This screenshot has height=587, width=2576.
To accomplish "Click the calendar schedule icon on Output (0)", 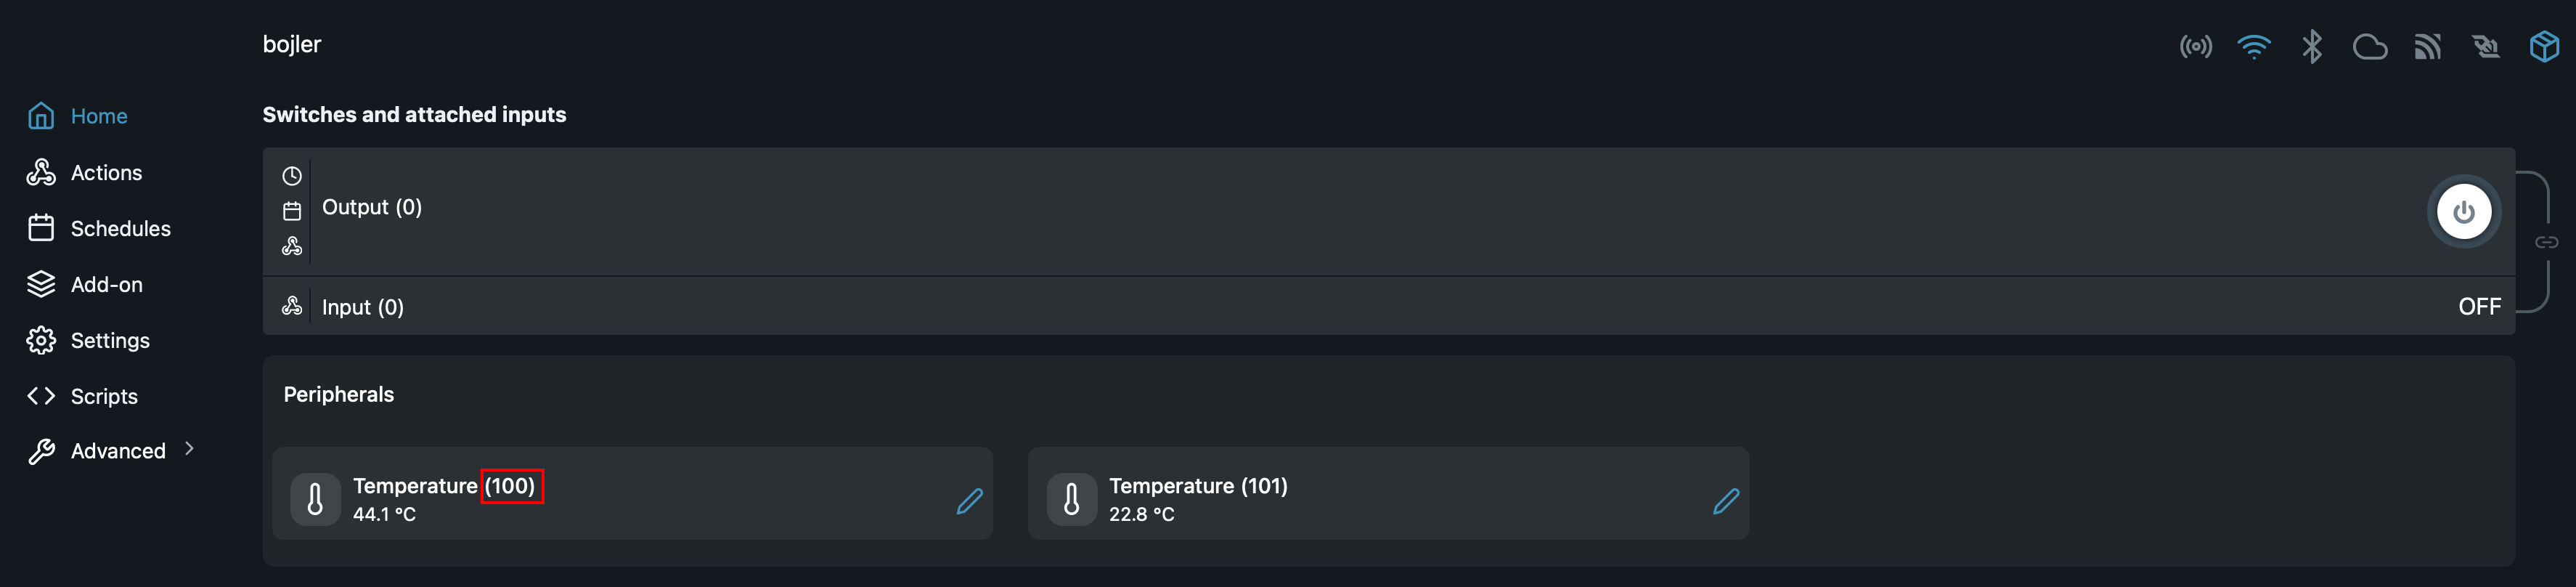I will point(292,211).
